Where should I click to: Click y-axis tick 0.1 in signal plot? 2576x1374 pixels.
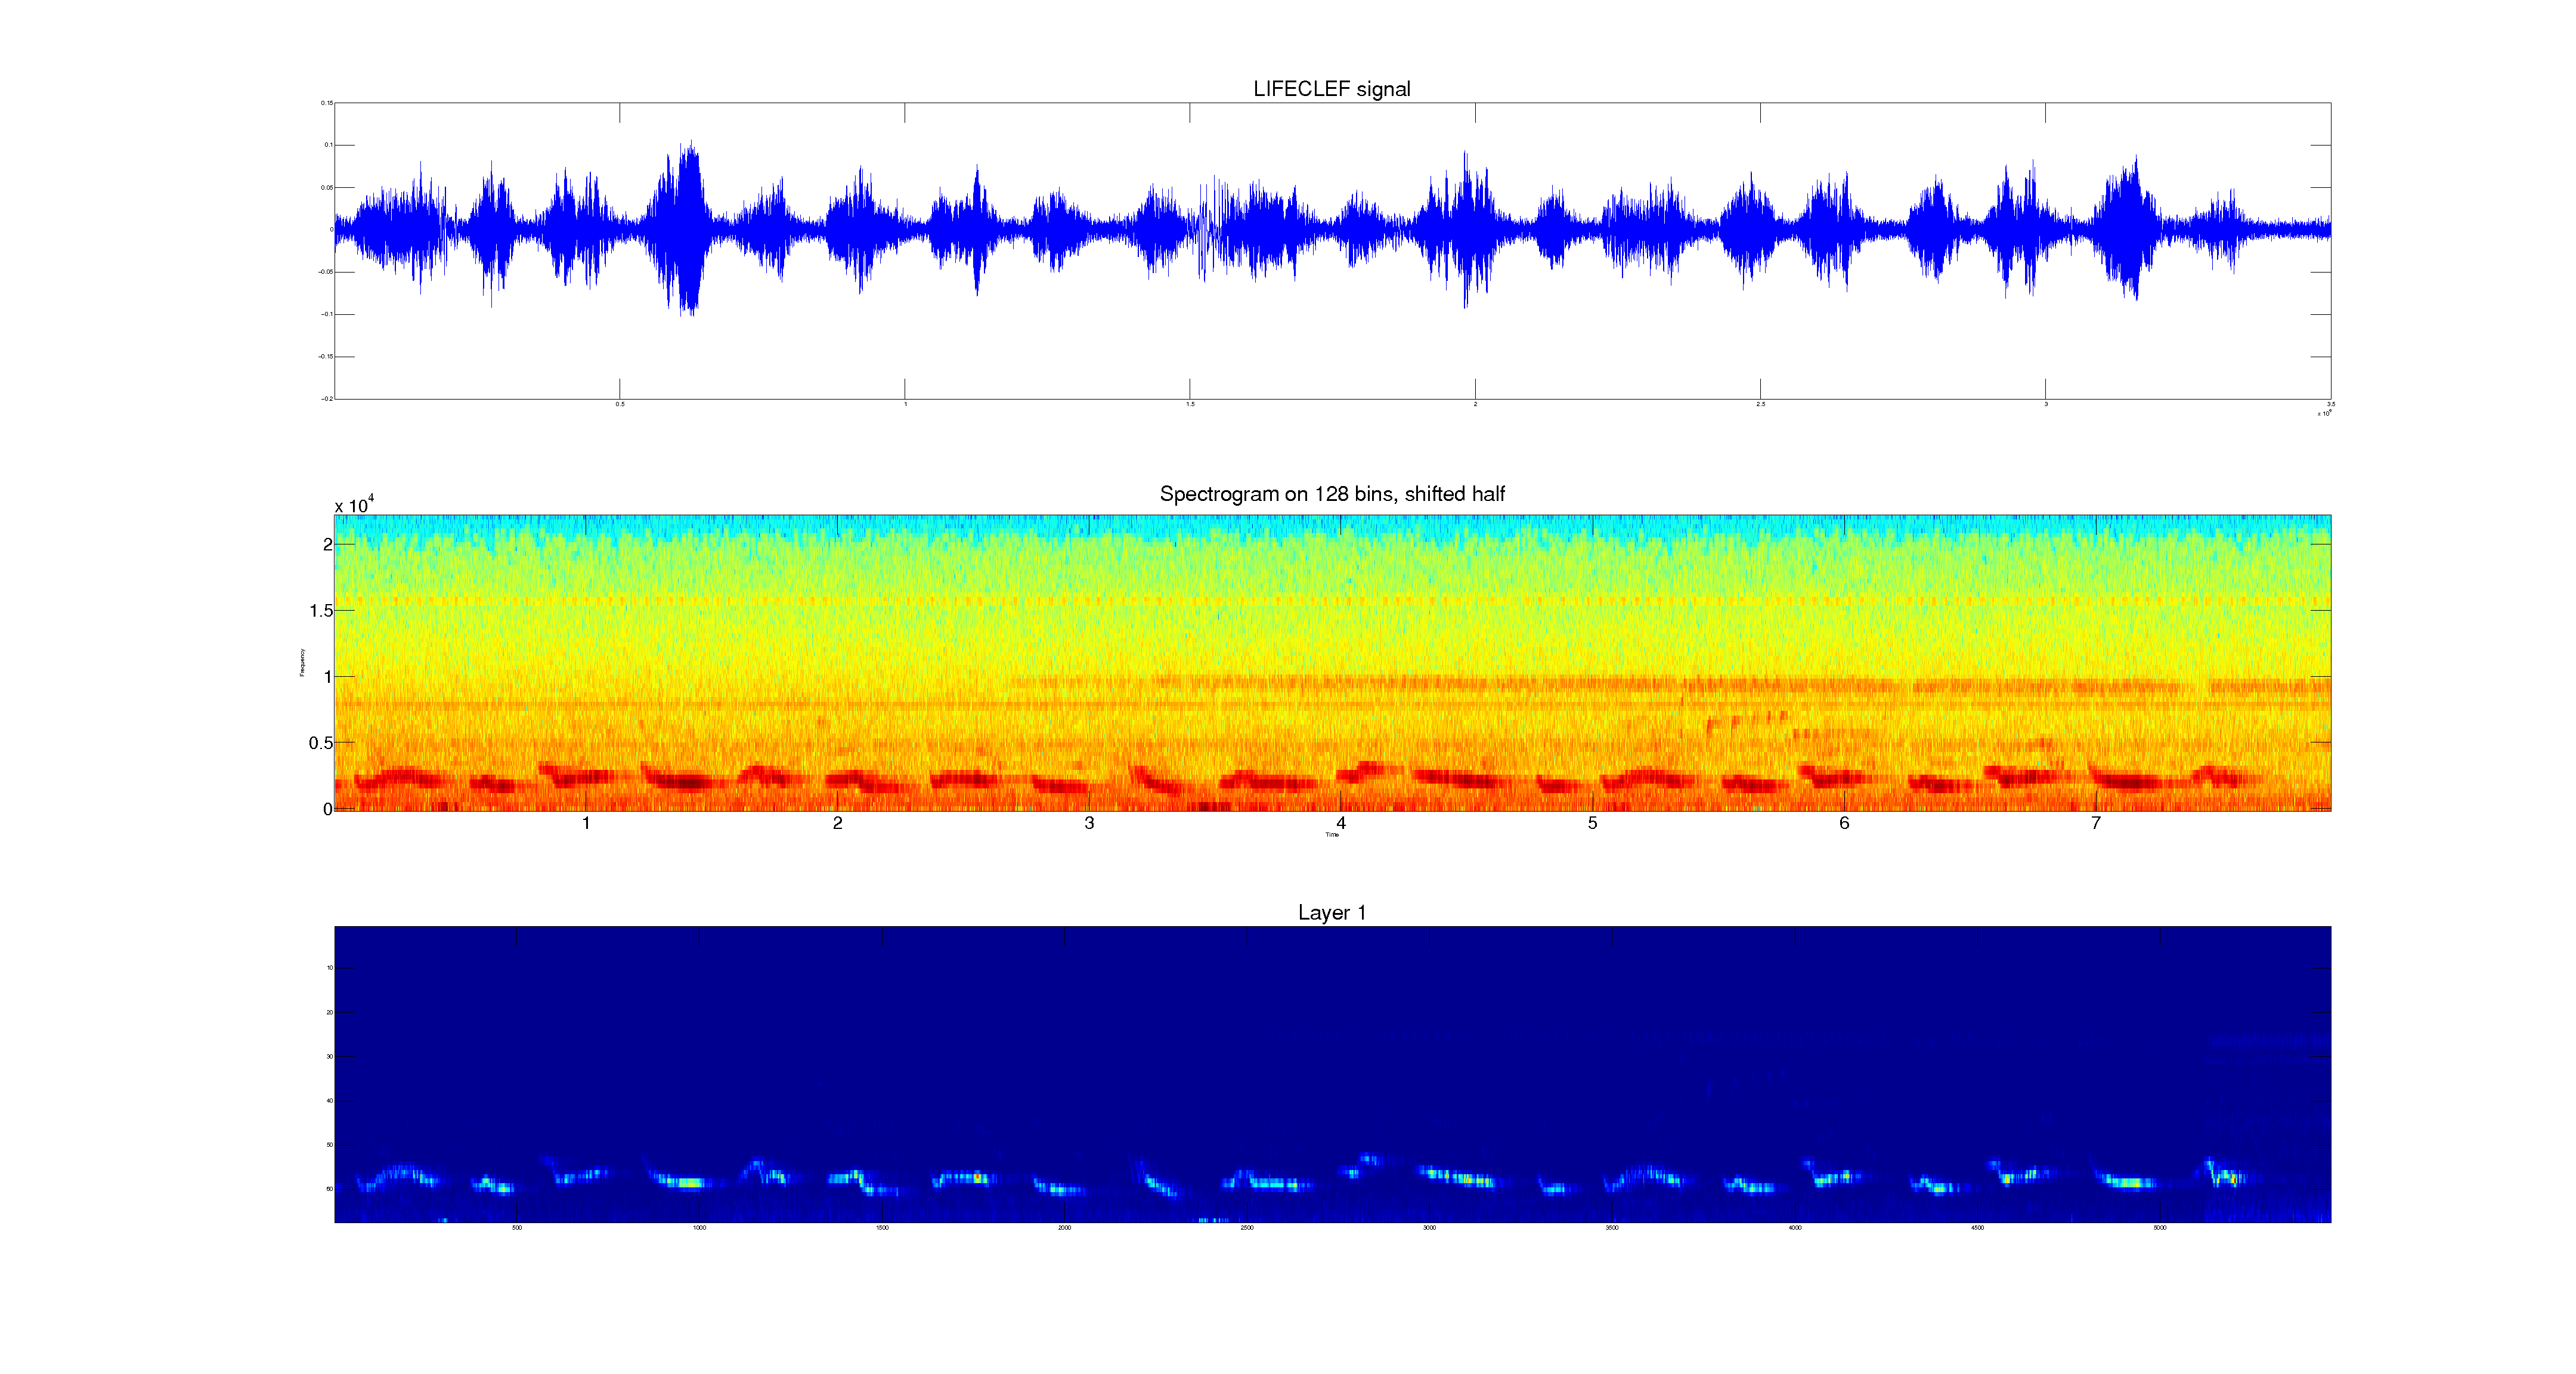click(327, 145)
